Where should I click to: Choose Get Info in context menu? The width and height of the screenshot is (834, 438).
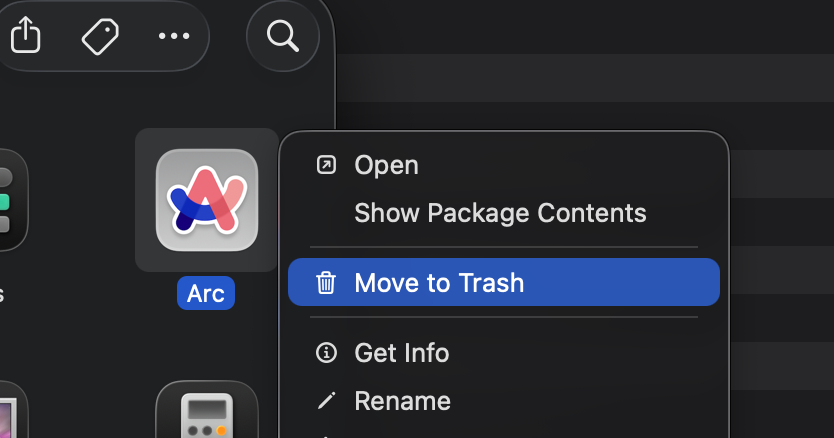(x=503, y=353)
